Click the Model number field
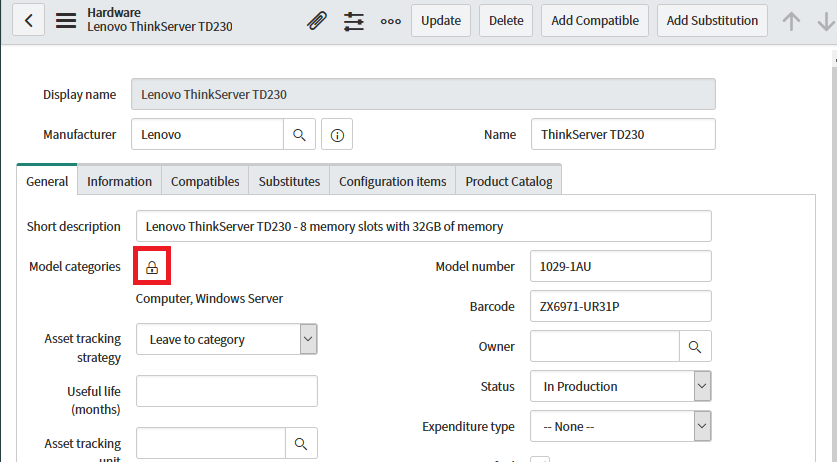Screen dimensions: 837x462 (x=621, y=266)
